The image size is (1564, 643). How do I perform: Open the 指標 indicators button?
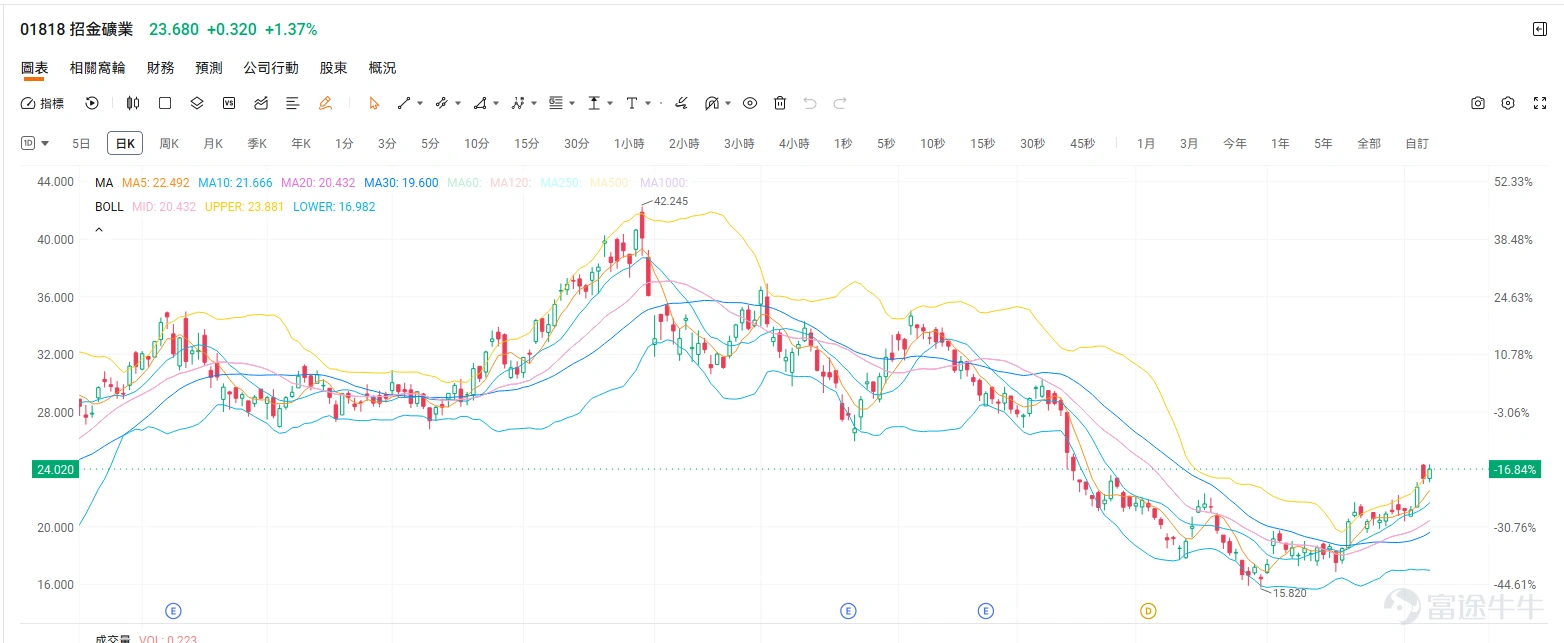click(43, 103)
